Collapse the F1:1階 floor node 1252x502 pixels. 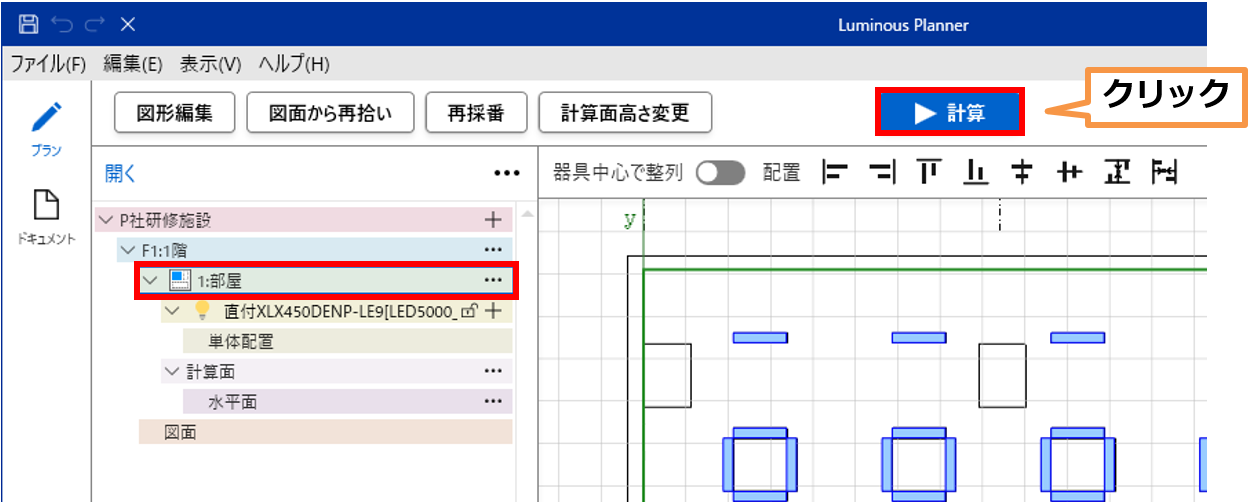(127, 250)
